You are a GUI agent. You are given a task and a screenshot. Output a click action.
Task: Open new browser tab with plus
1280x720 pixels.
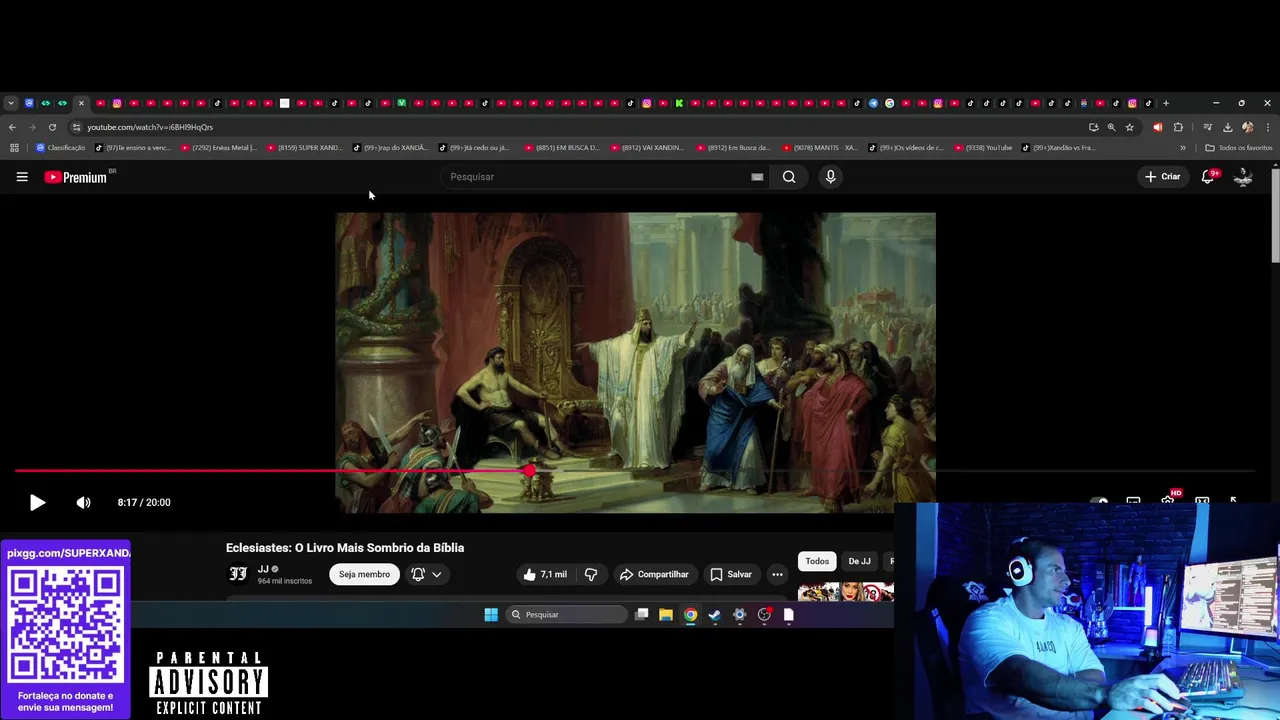1165,103
